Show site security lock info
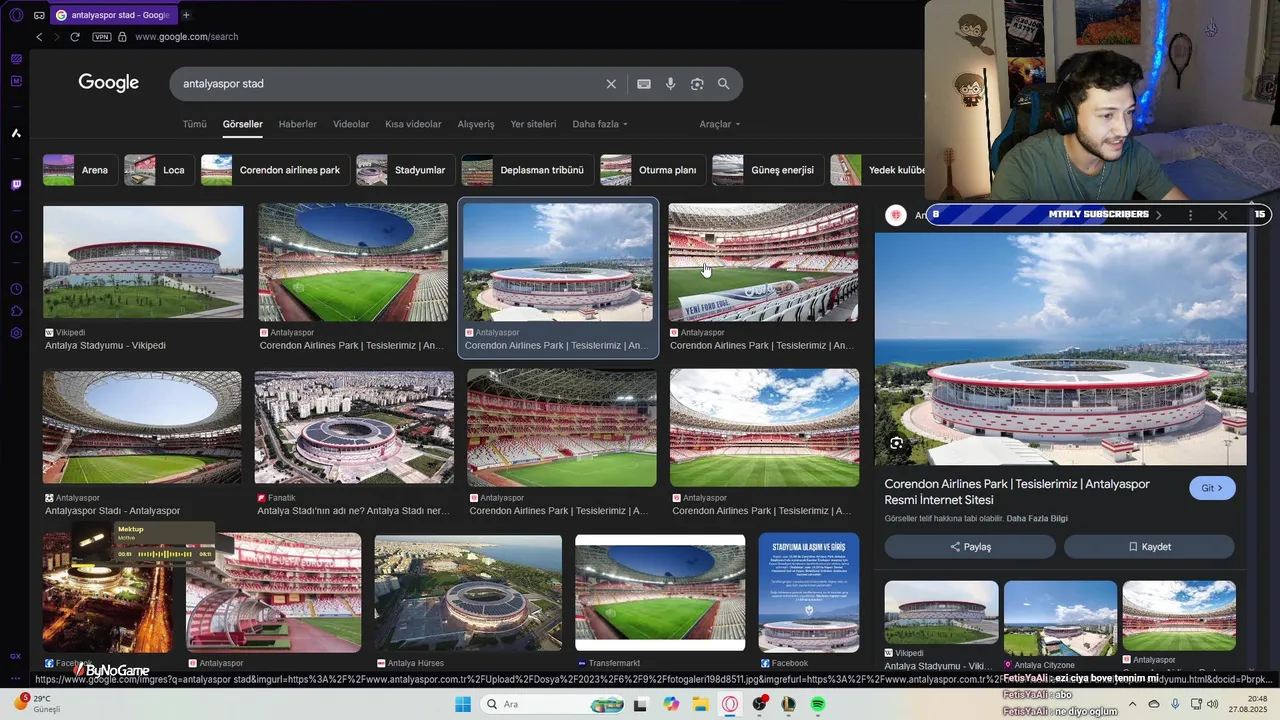Viewport: 1280px width, 720px height. [x=122, y=37]
